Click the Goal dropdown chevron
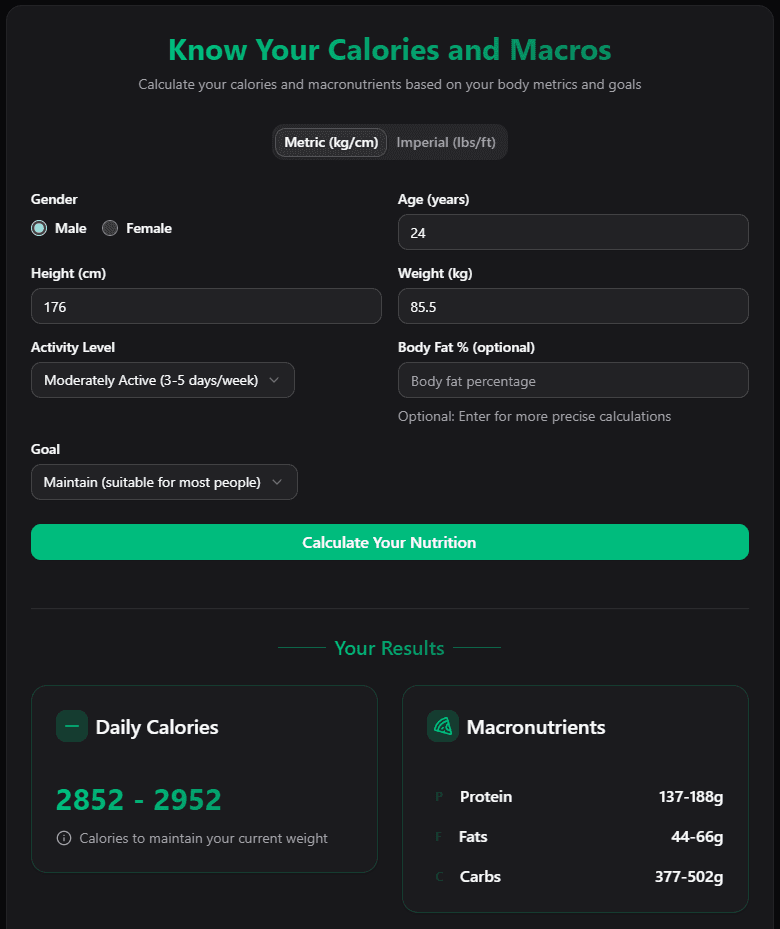780x929 pixels. pyautogui.click(x=278, y=482)
